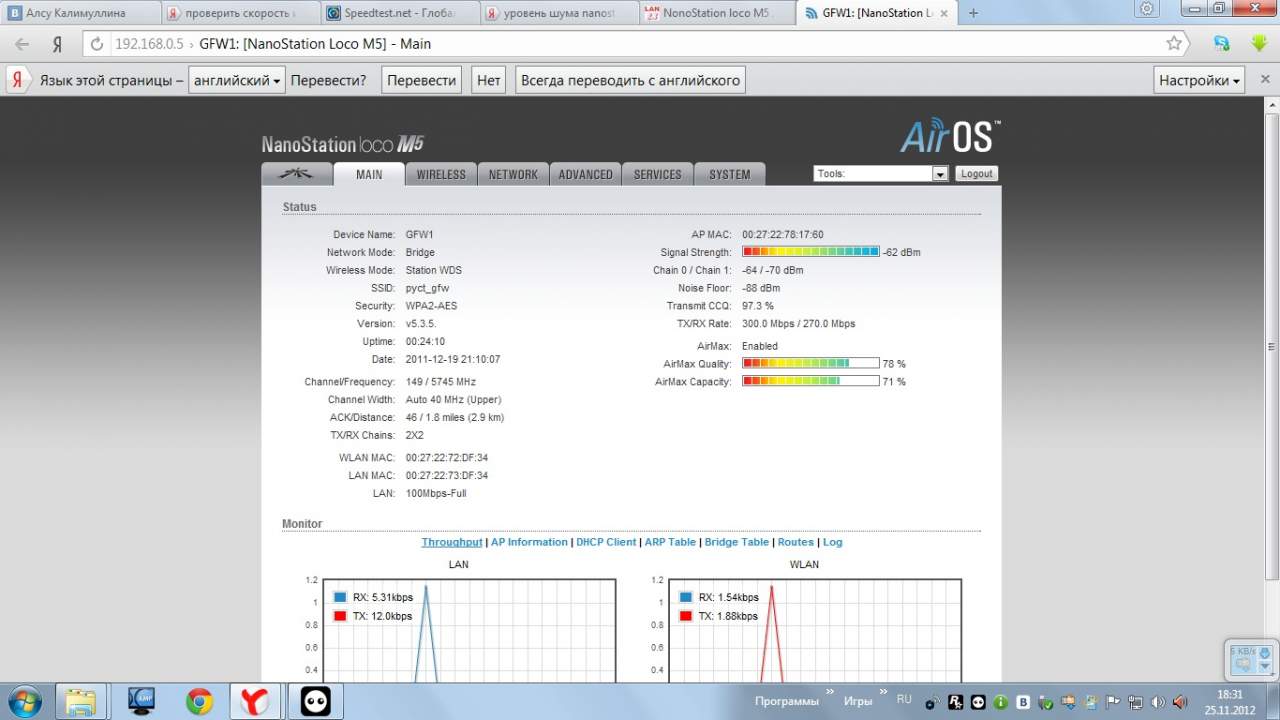Viewport: 1280px width, 720px height.
Task: Open the ARP Table link
Action: coord(670,542)
